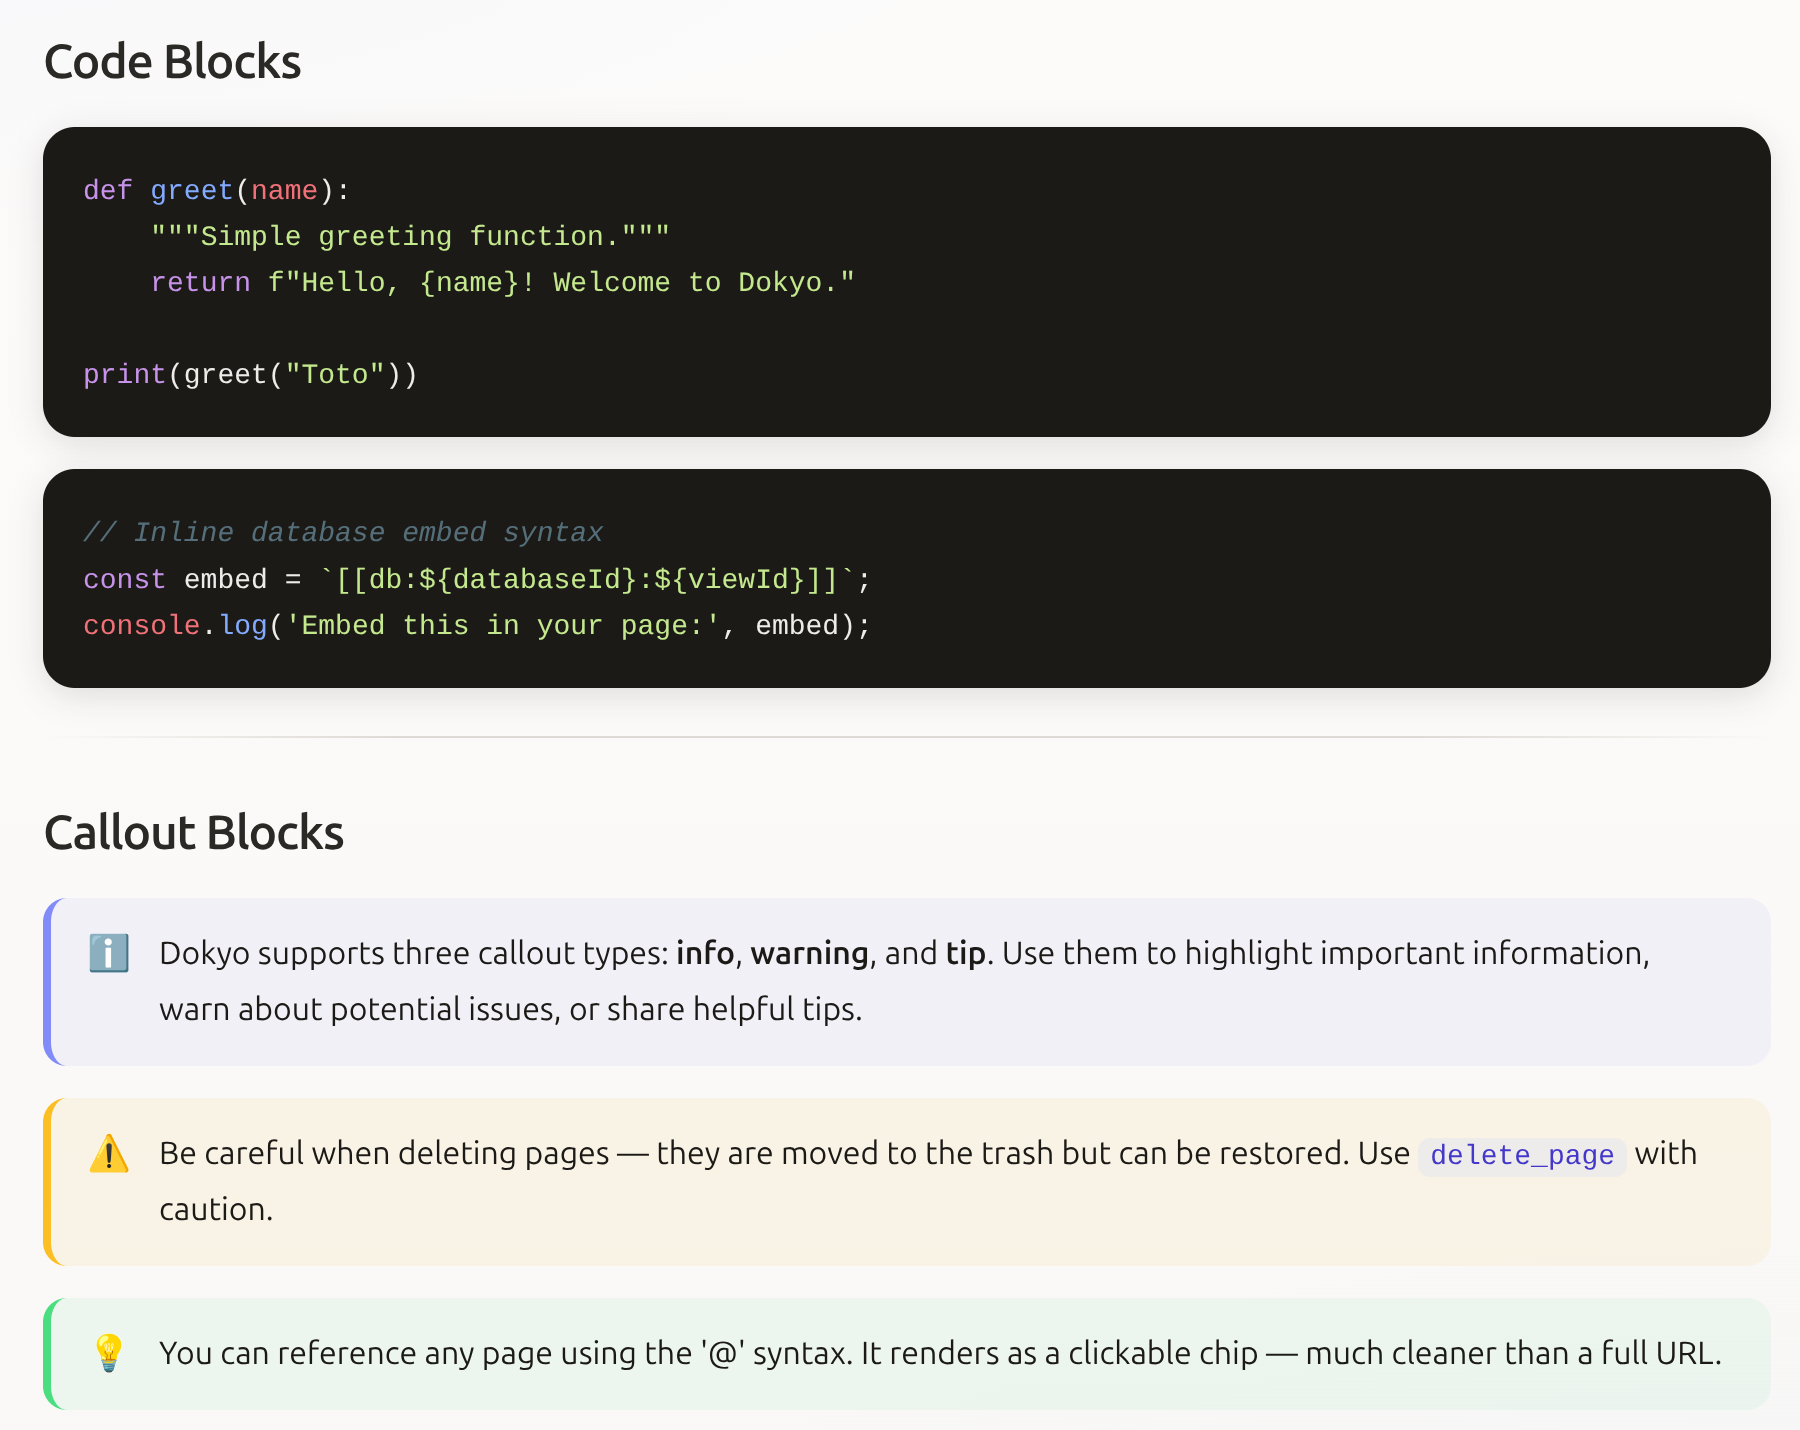
Task: Click the info callout icon
Action: [109, 953]
